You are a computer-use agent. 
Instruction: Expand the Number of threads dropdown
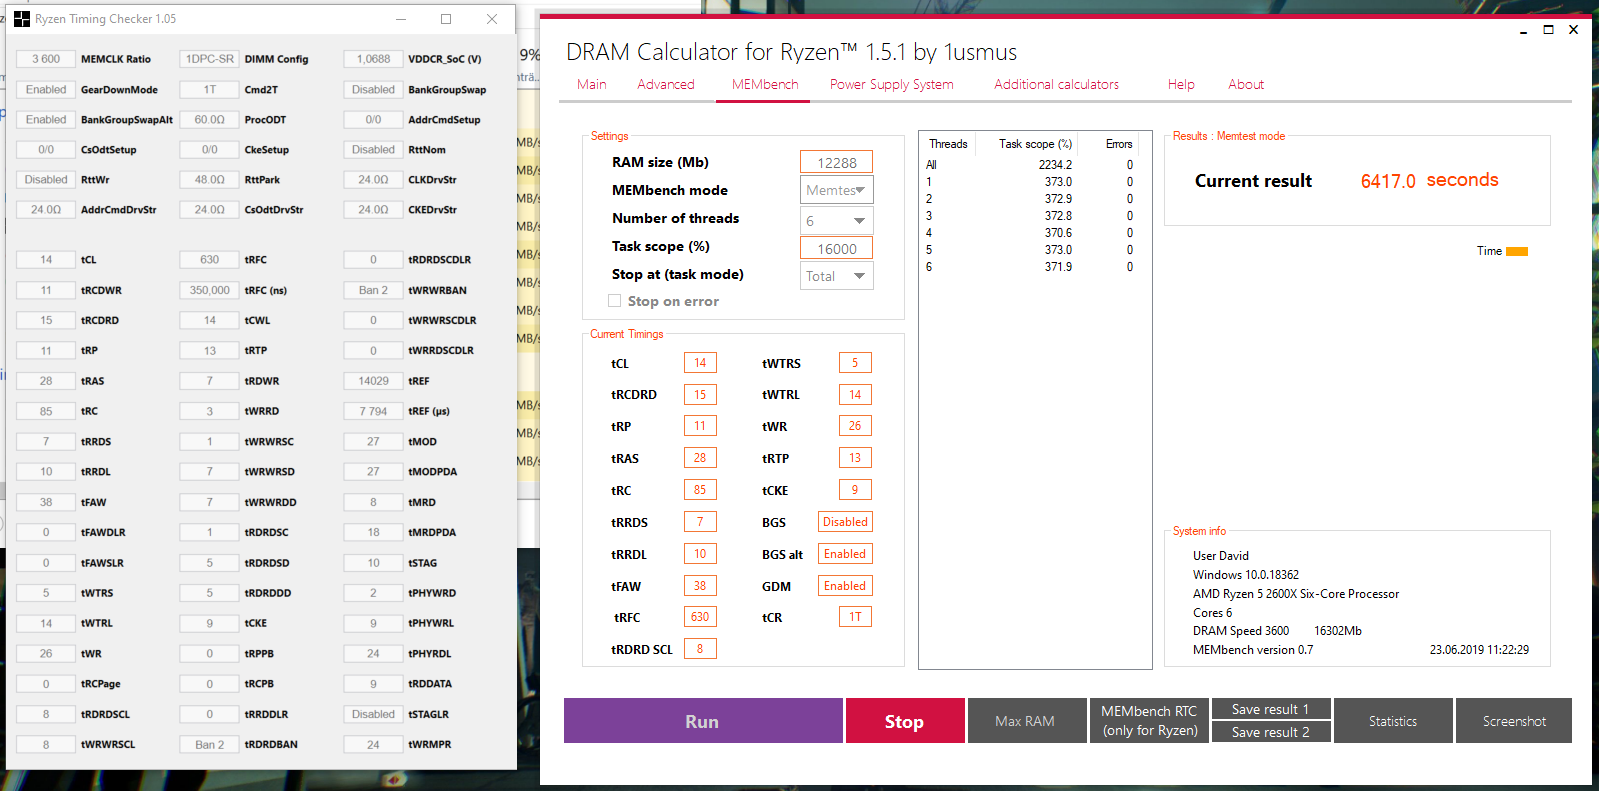[837, 220]
